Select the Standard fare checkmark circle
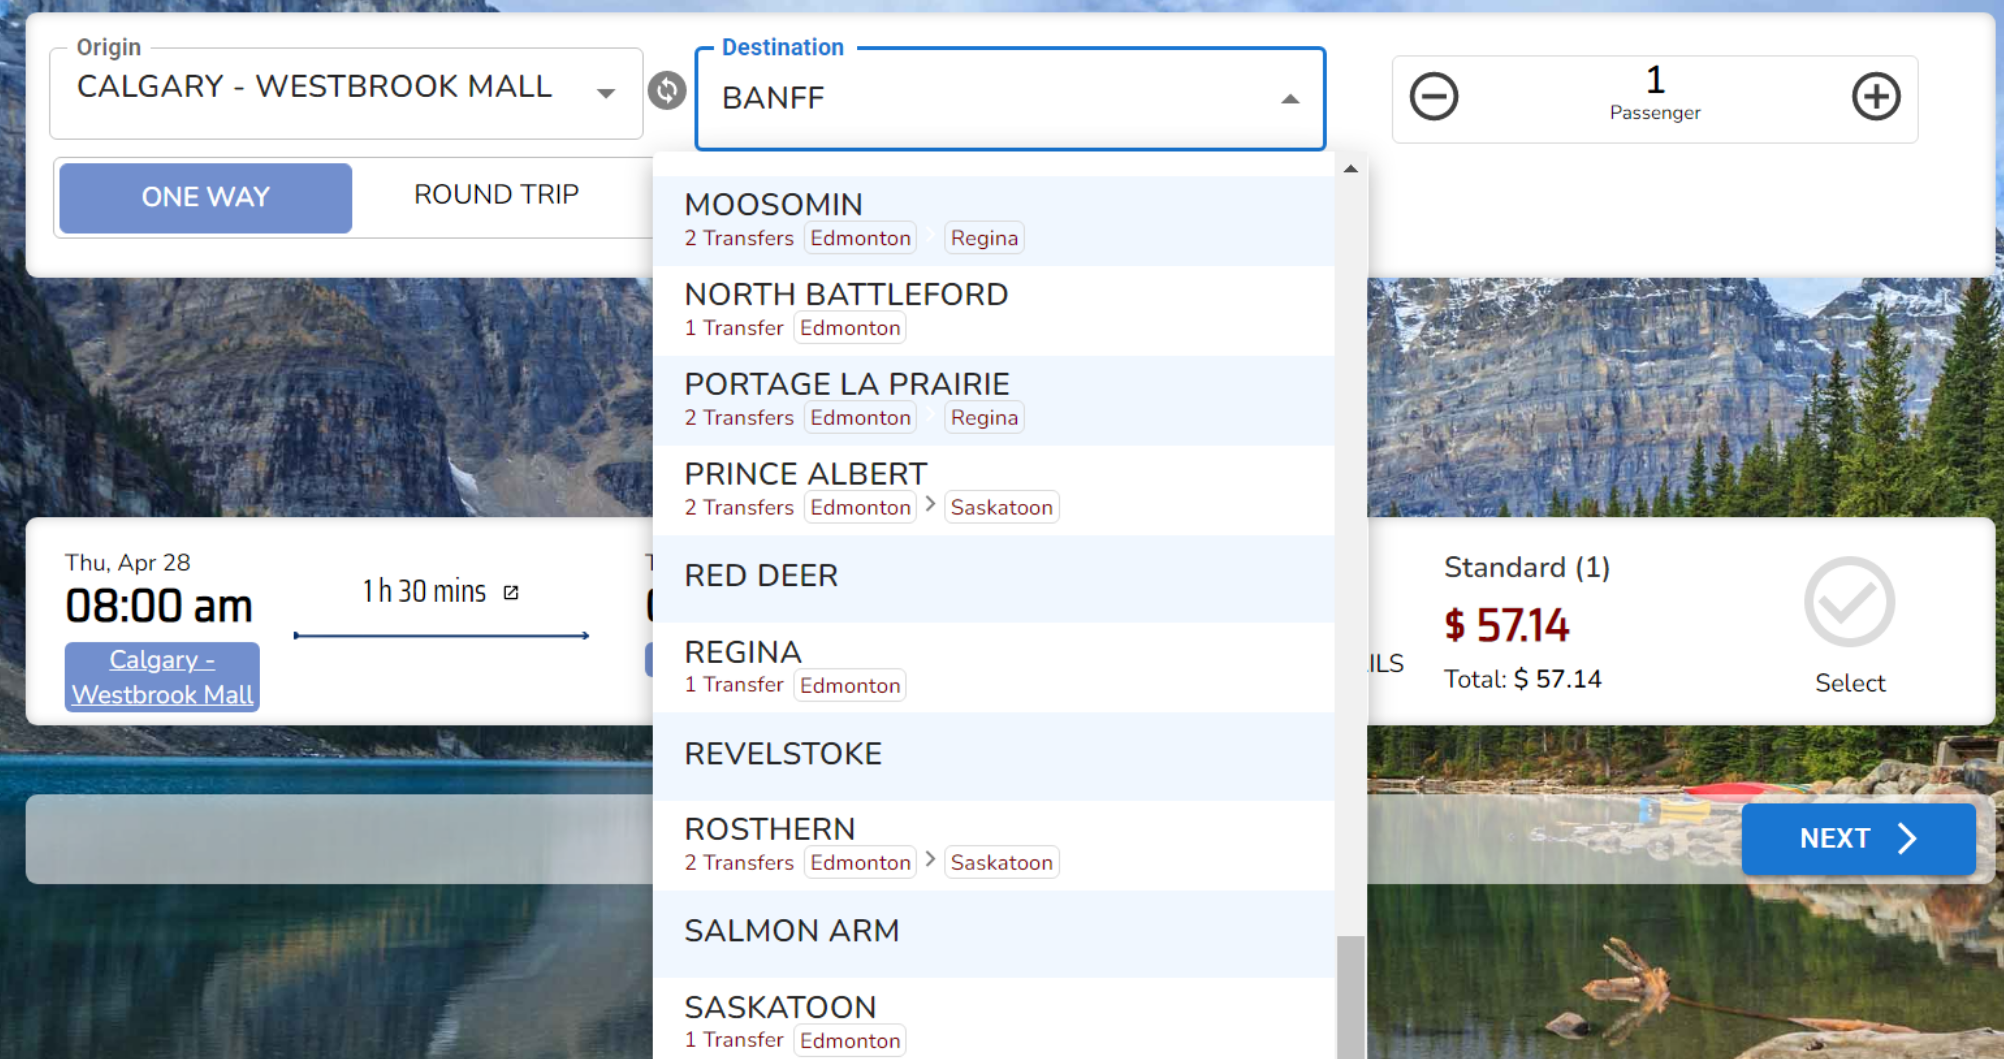This screenshot has height=1059, width=2004. [1849, 602]
